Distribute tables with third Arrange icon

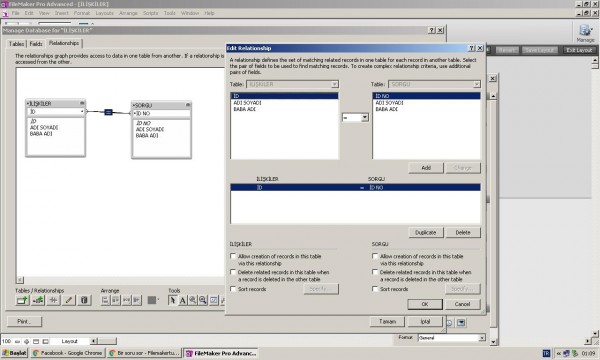click(x=126, y=300)
